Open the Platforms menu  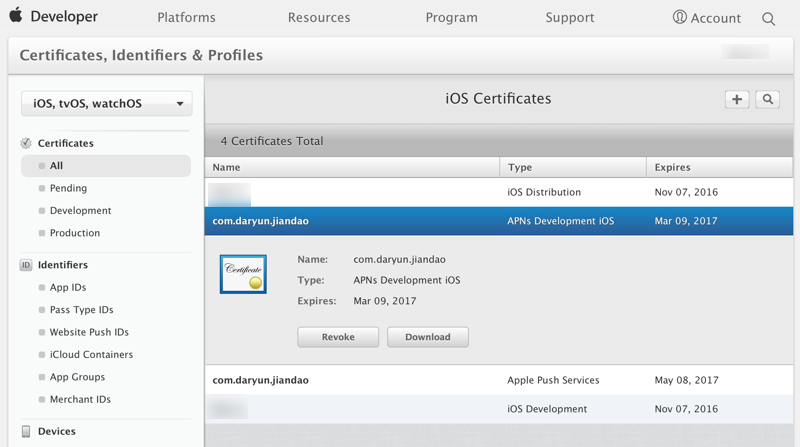[186, 18]
